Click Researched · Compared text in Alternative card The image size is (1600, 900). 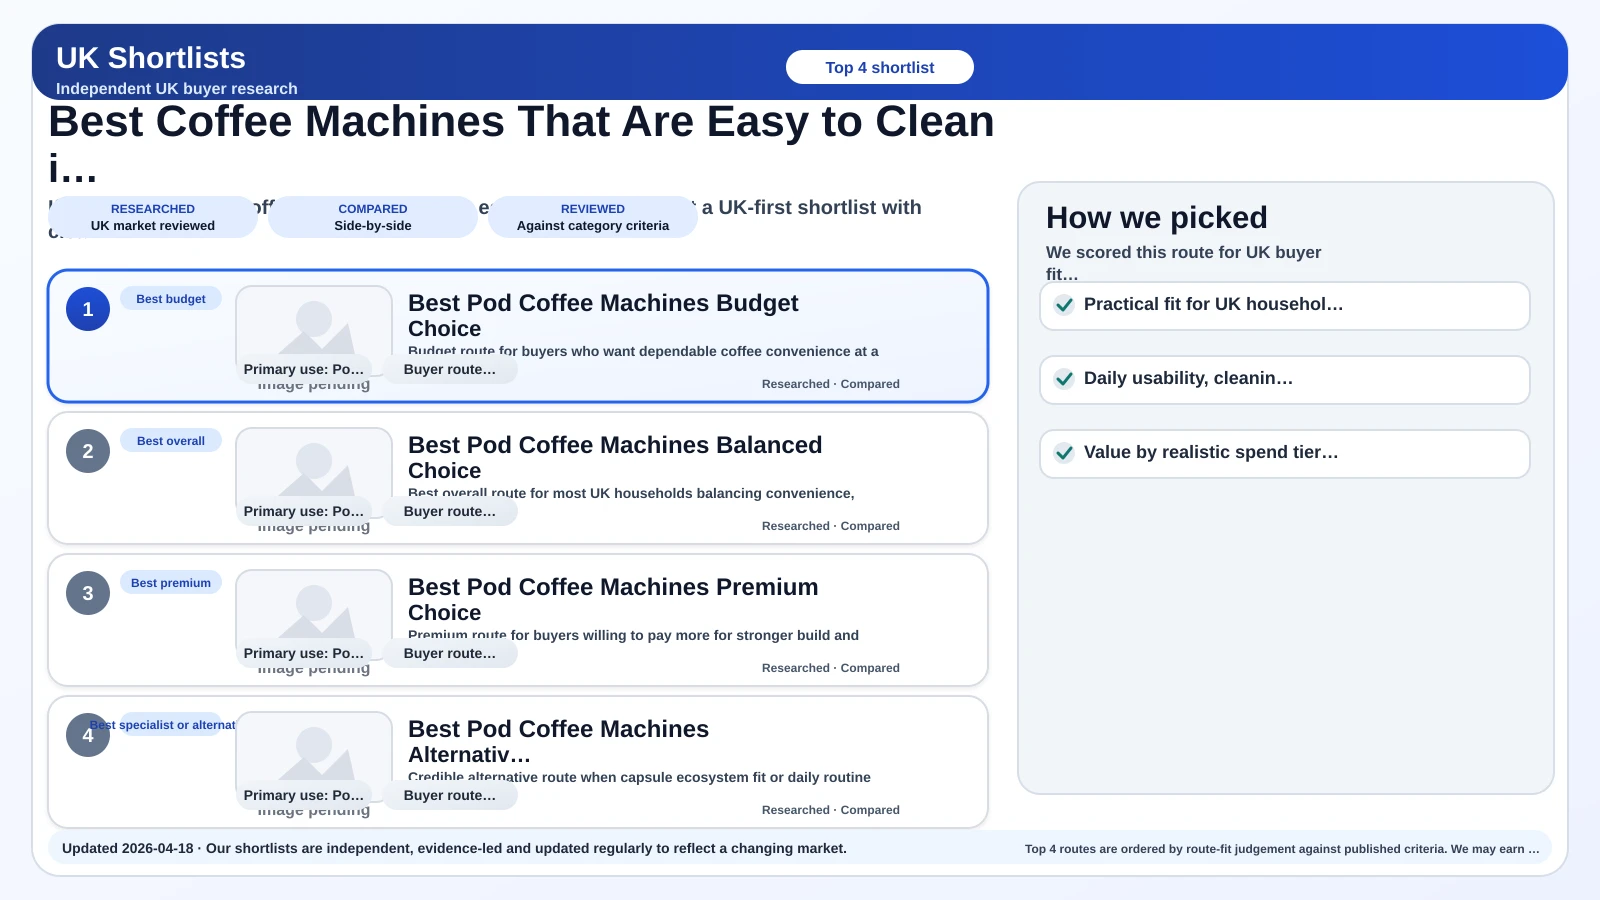point(830,810)
